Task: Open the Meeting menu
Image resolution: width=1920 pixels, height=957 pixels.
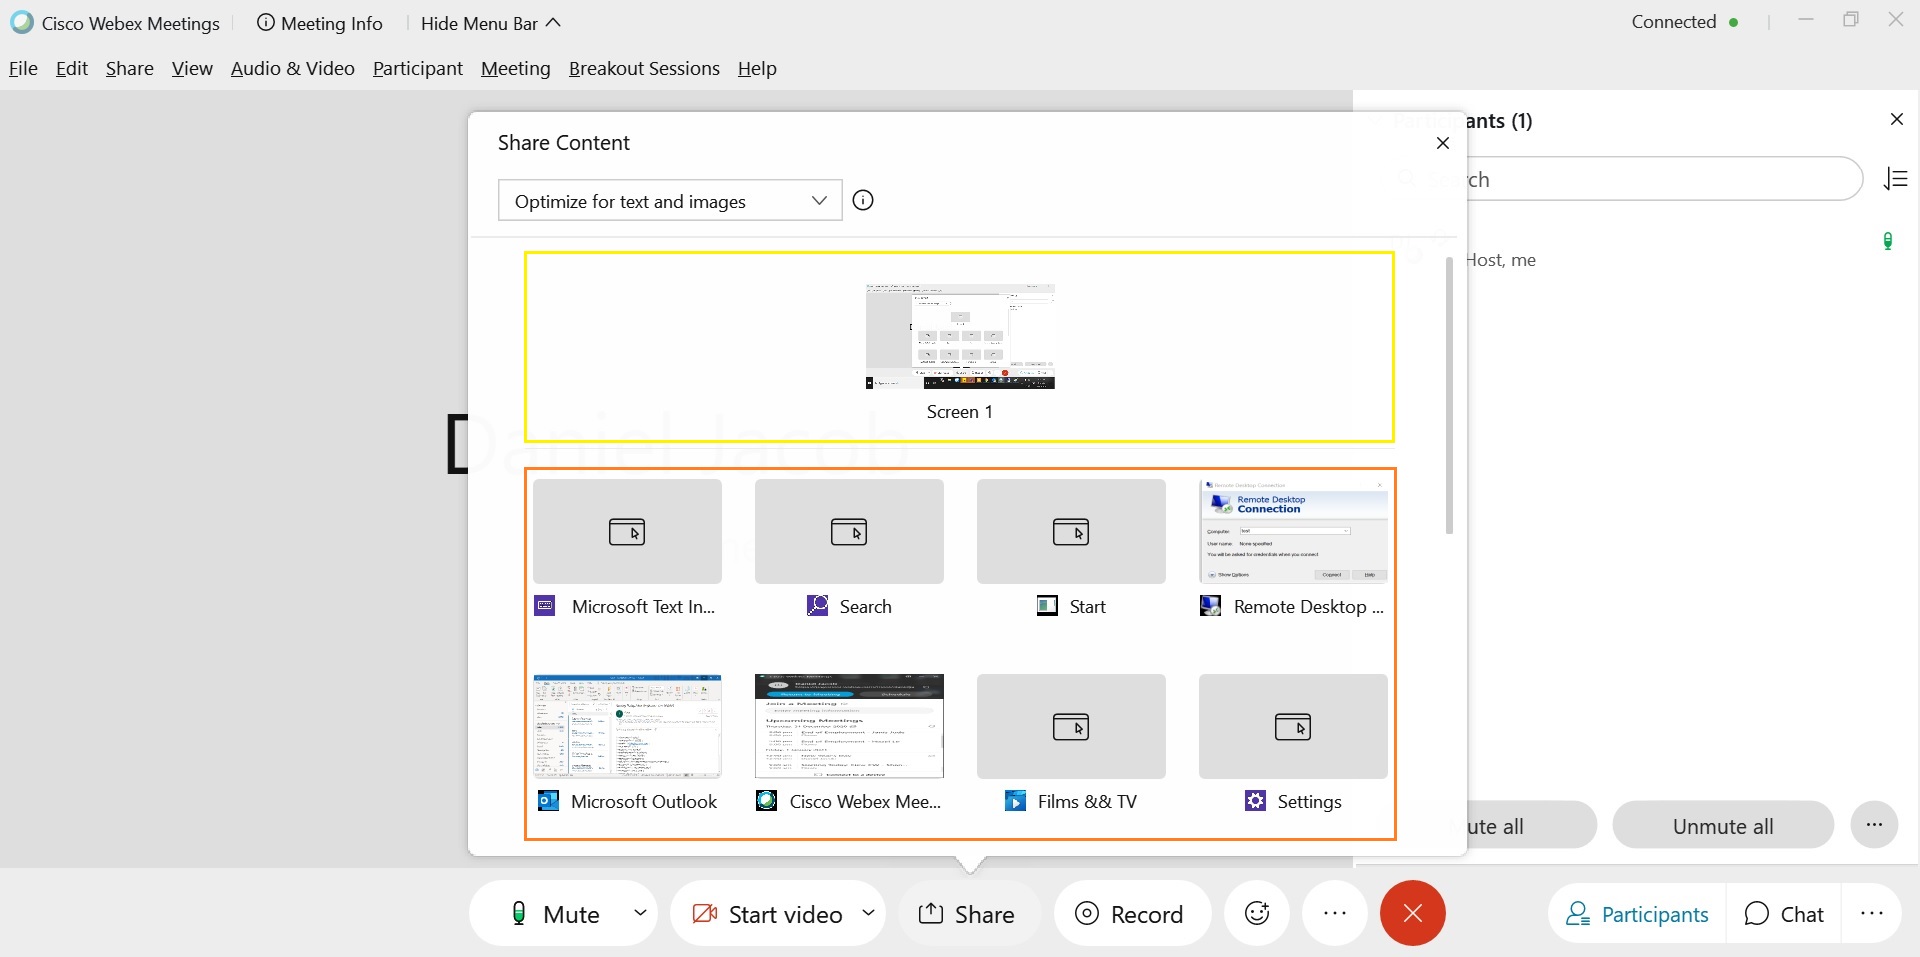Action: 516,68
